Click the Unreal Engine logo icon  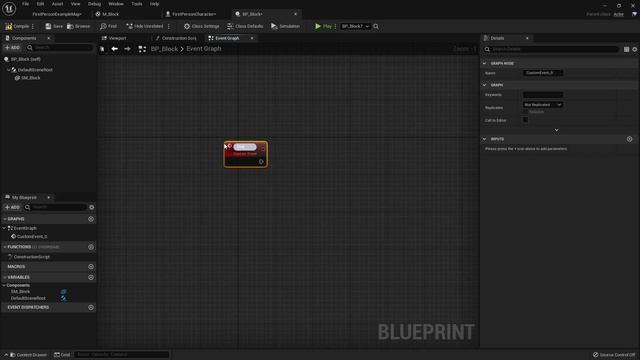(9, 8)
